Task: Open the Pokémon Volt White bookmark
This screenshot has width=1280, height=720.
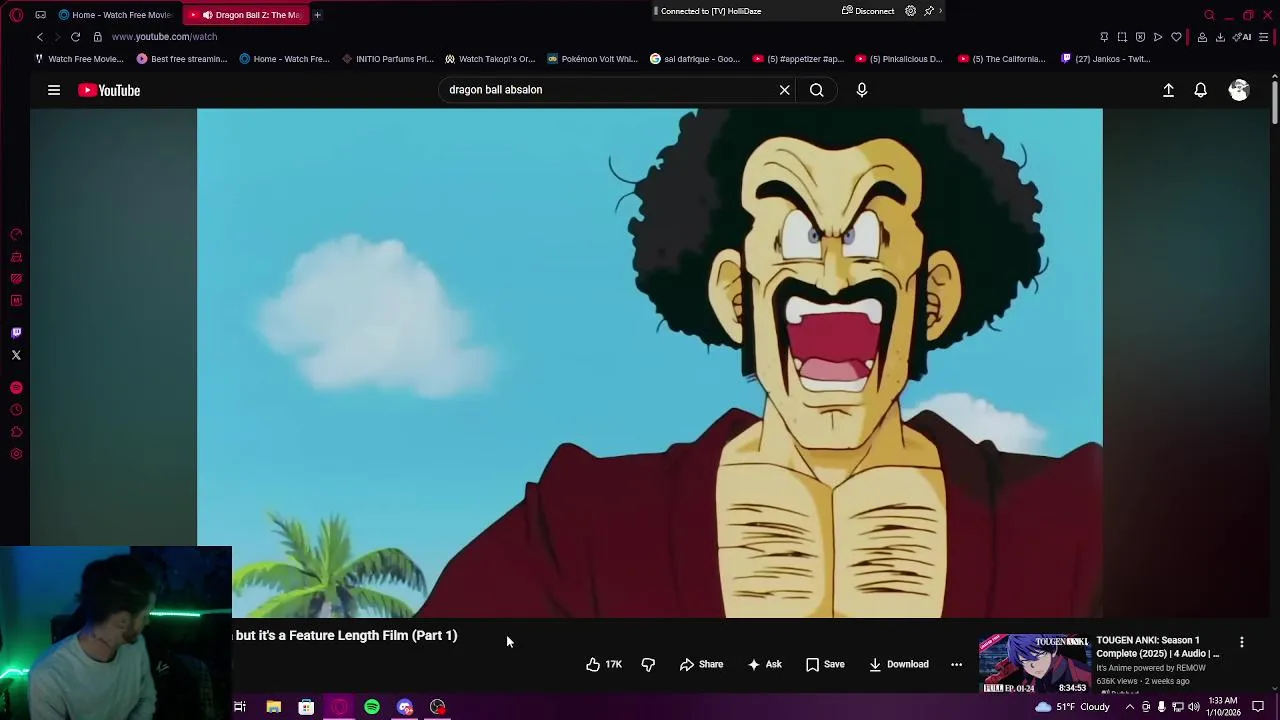Action: coord(593,59)
